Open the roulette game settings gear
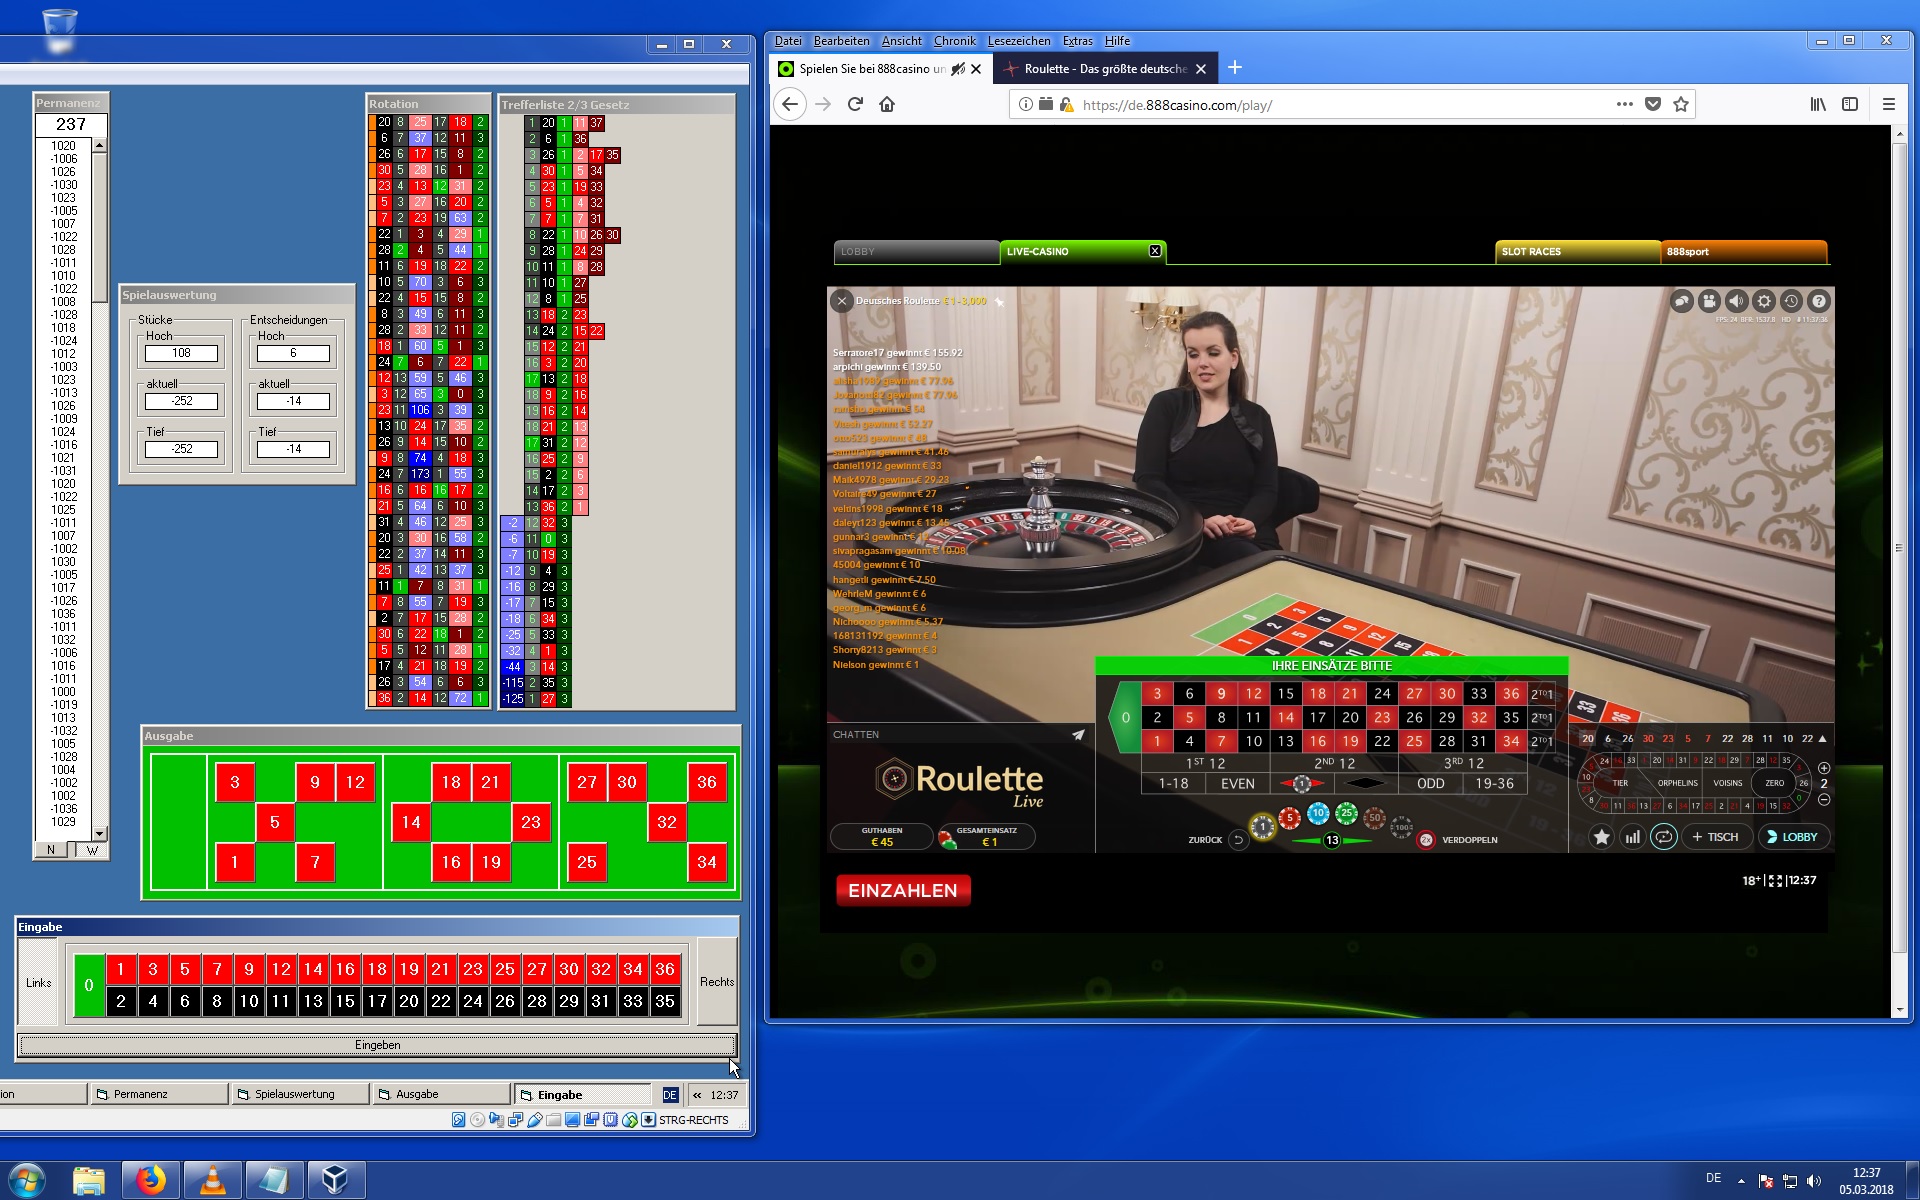 1764,301
